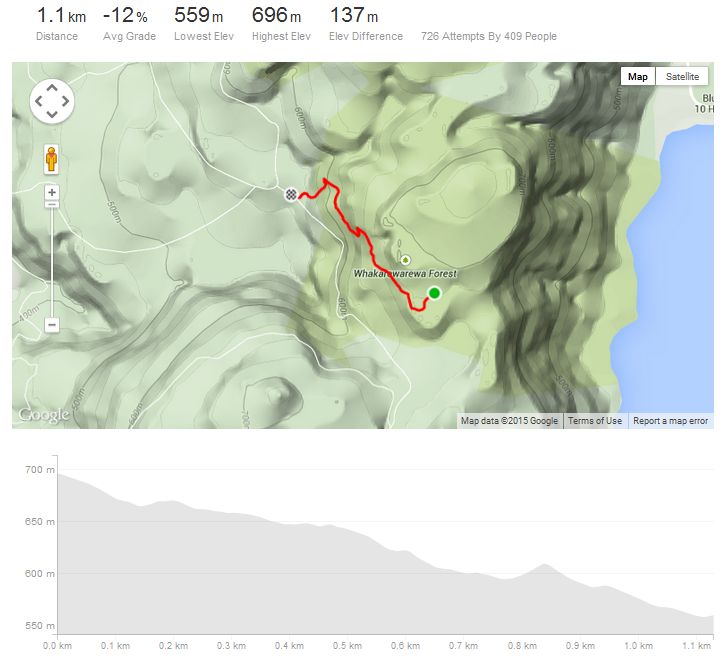Click the zoom slider track
The width and height of the screenshot is (725, 661).
tap(52, 261)
